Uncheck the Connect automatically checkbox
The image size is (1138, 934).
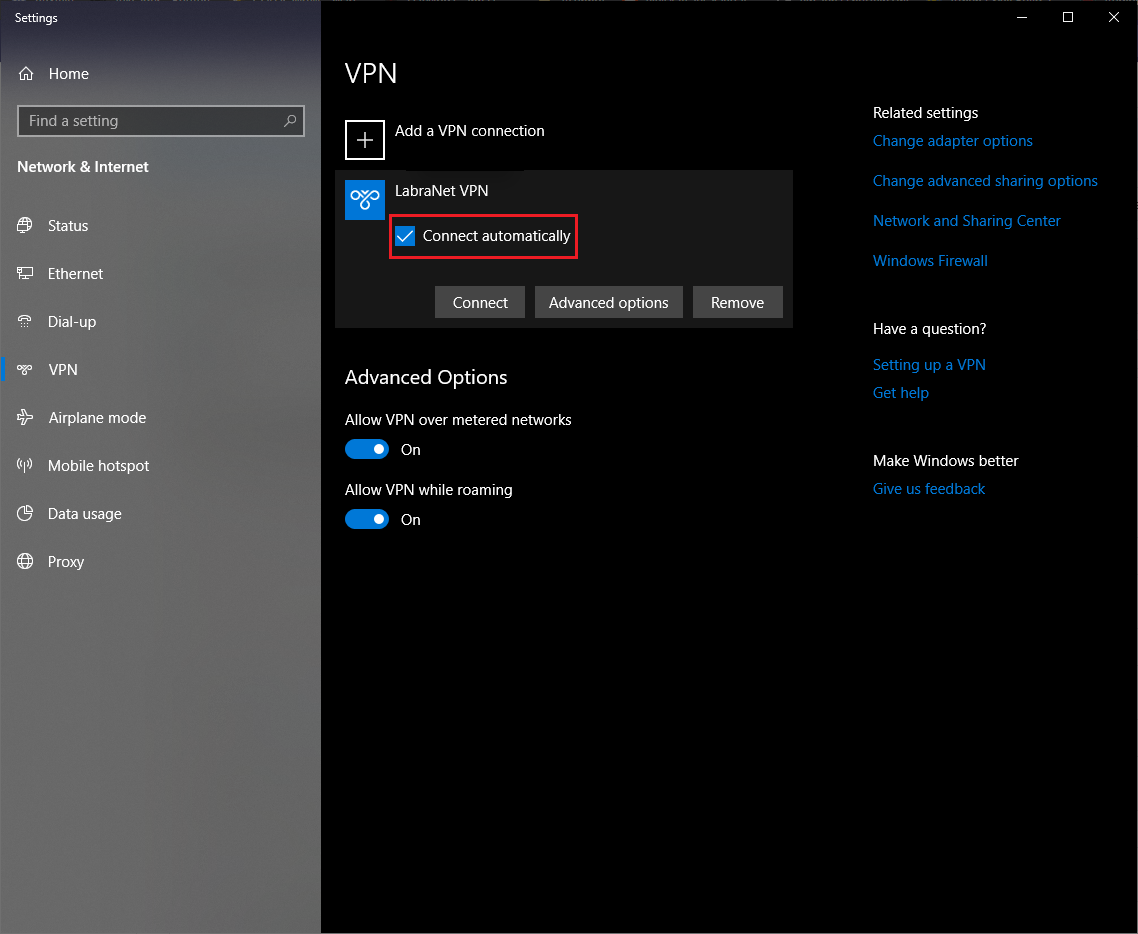pyautogui.click(x=405, y=236)
